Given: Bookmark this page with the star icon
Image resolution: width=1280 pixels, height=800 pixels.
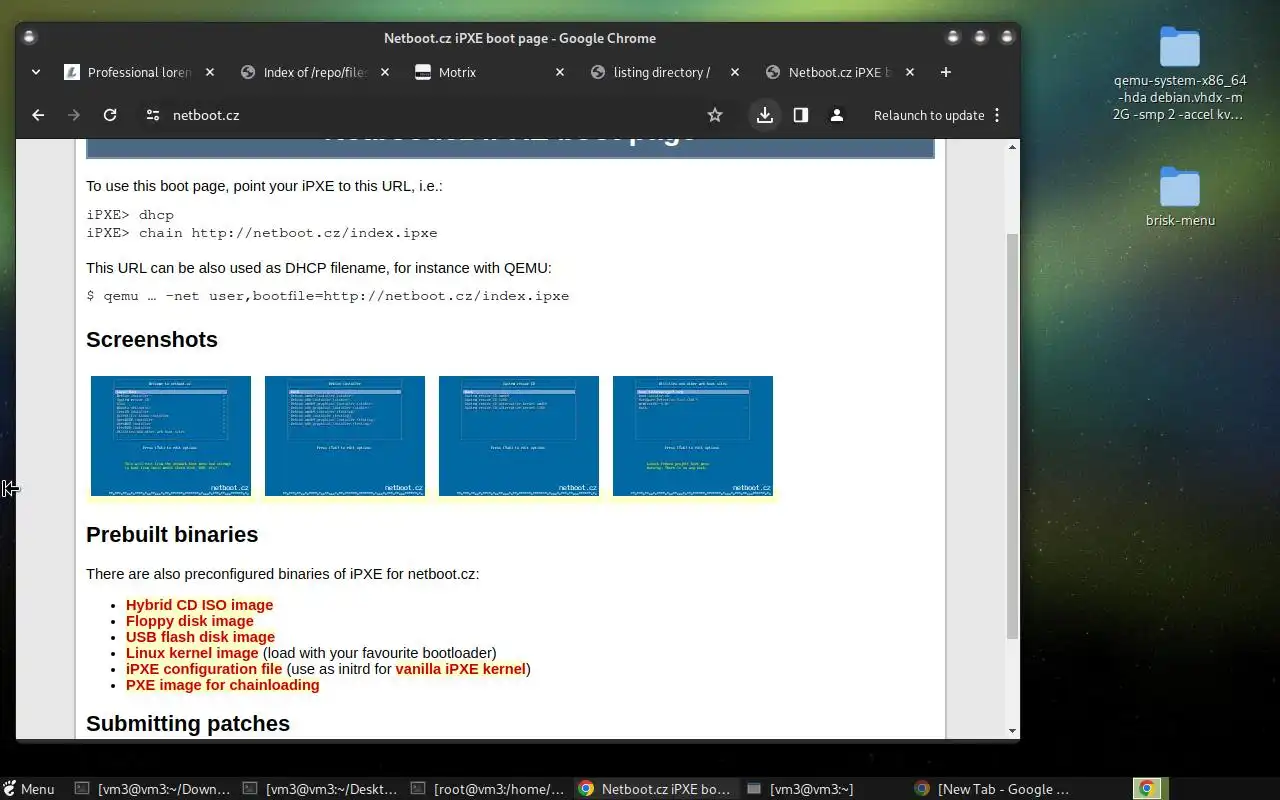Looking at the screenshot, I should [715, 115].
